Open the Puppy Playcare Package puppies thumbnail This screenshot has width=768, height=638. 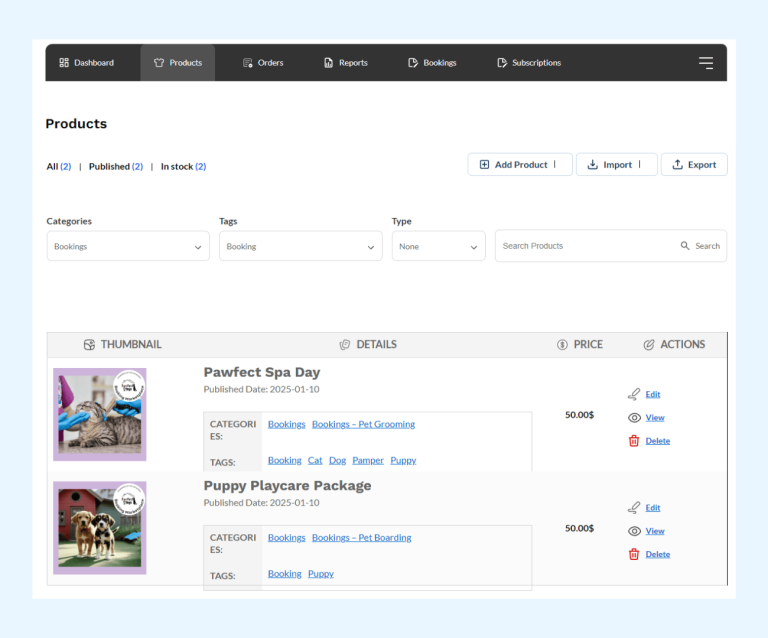pyautogui.click(x=100, y=528)
